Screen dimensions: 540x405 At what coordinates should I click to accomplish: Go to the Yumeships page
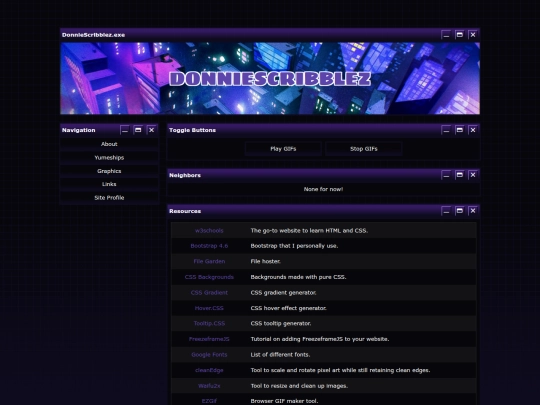coord(109,157)
